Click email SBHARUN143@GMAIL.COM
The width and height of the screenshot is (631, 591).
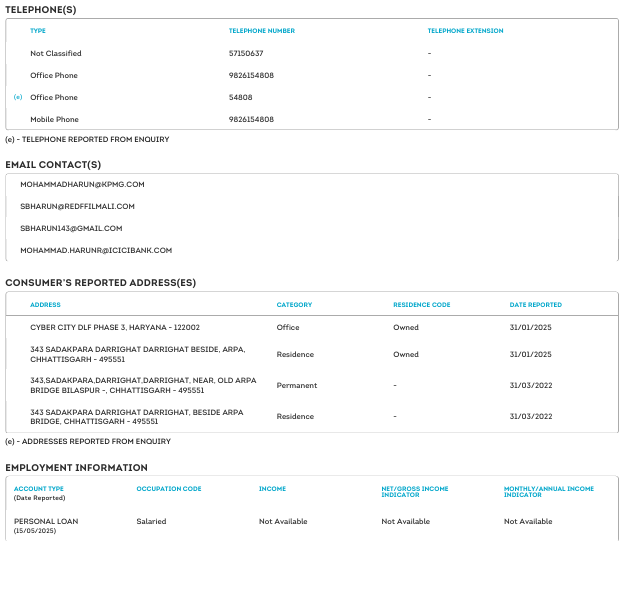(x=71, y=229)
